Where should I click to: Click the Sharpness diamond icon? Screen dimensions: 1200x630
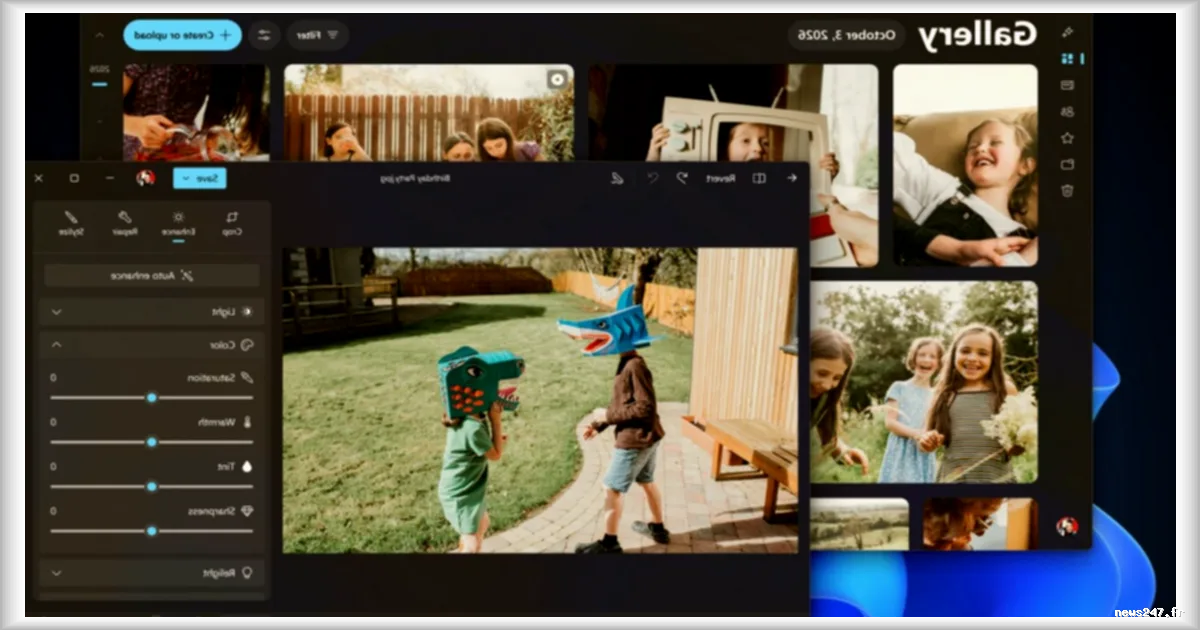click(248, 511)
